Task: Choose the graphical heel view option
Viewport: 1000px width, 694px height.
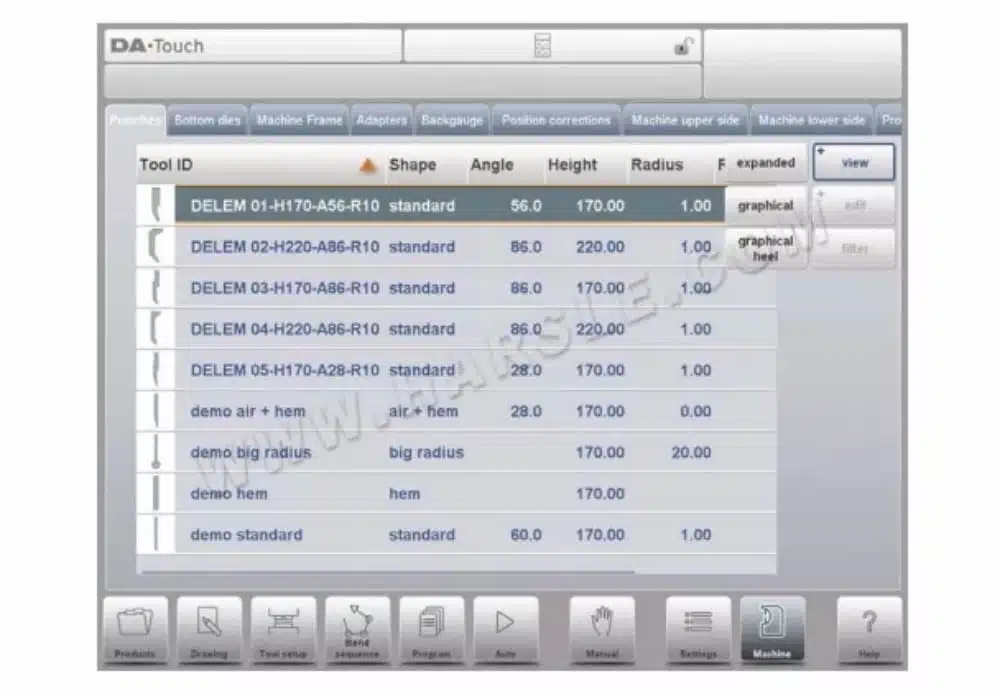Action: [766, 248]
